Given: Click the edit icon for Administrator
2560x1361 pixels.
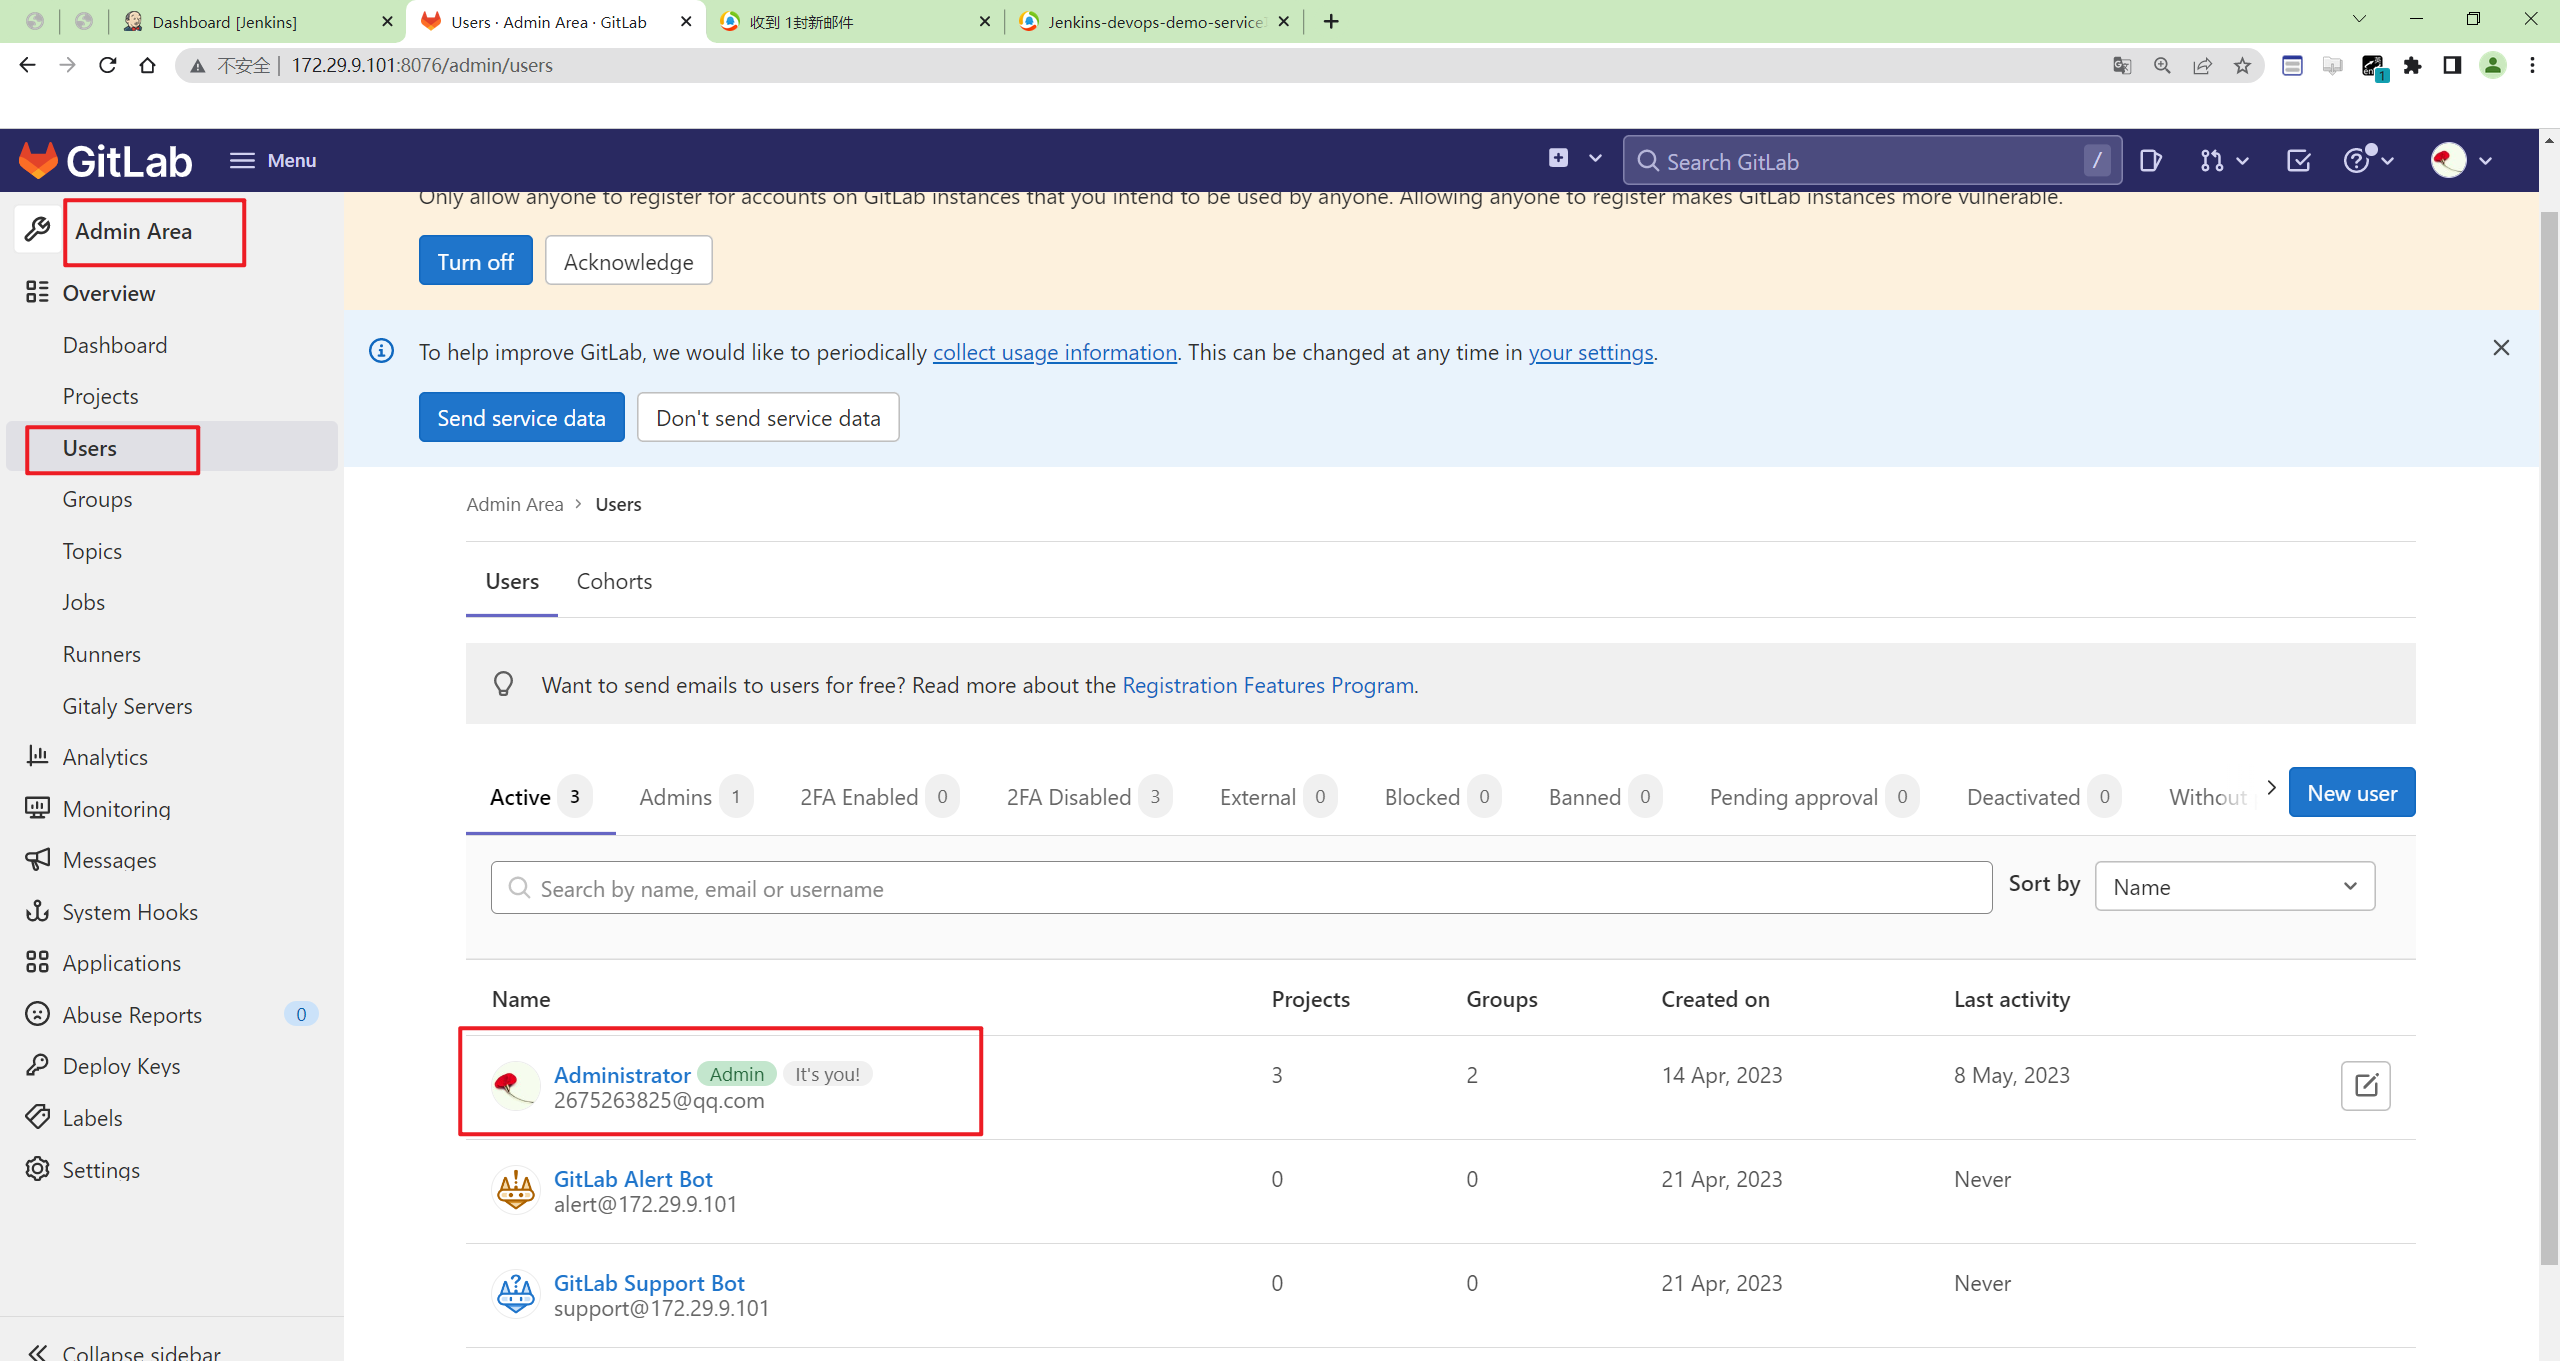Looking at the screenshot, I should pos(2366,1085).
